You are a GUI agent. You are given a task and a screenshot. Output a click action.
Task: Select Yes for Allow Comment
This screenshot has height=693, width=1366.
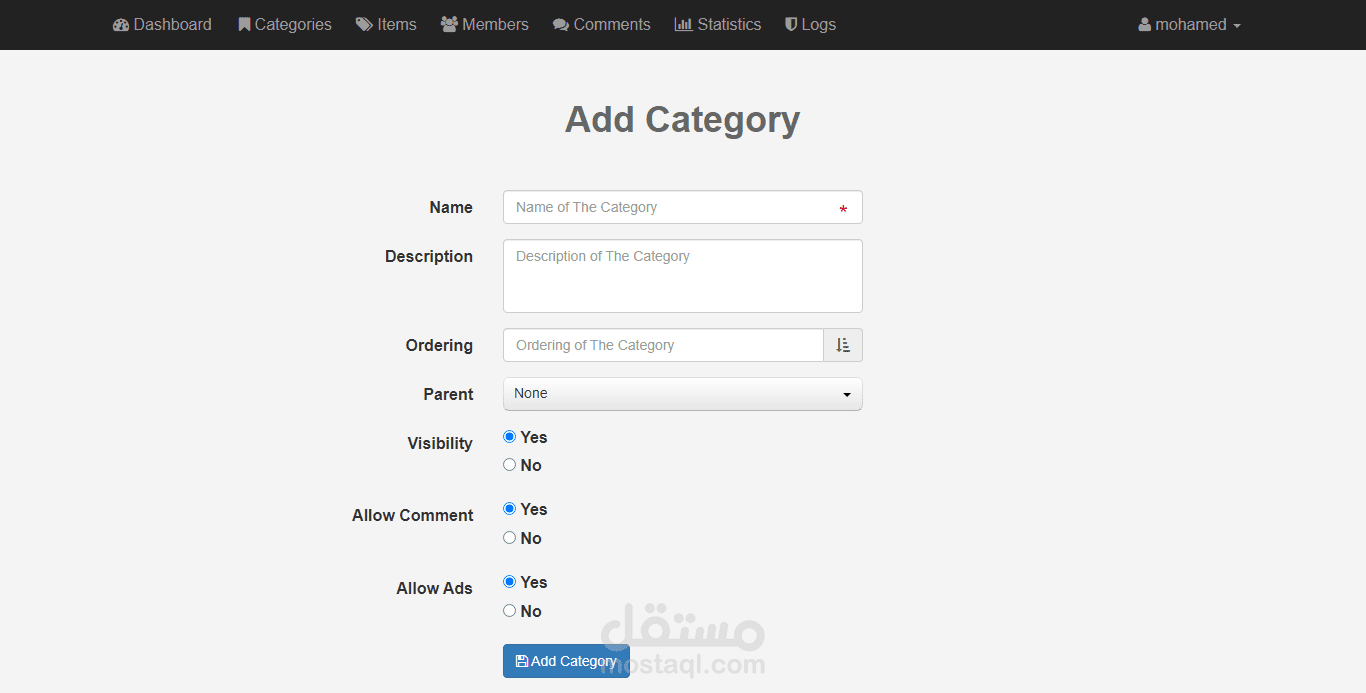point(510,509)
